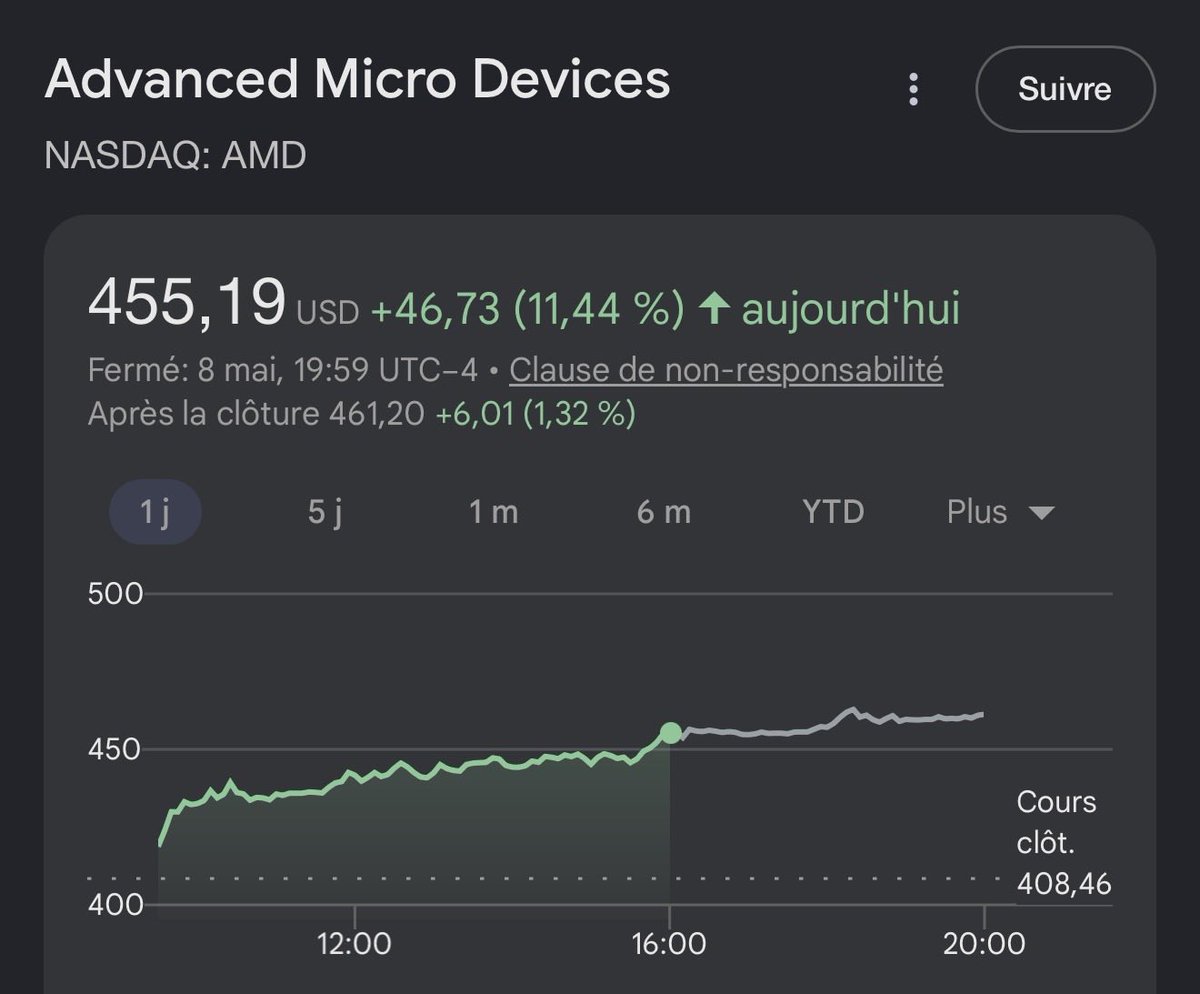Click the green up arrow beside aujourd'hui
Viewport: 1200px width, 994px height.
coord(712,309)
